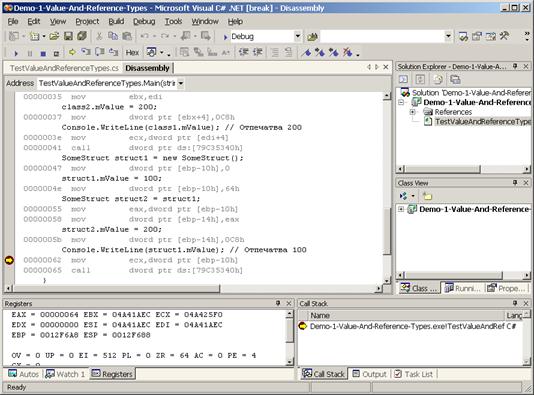
Task: Click the Save floppy disk icon
Action: pyautogui.click(x=68, y=36)
